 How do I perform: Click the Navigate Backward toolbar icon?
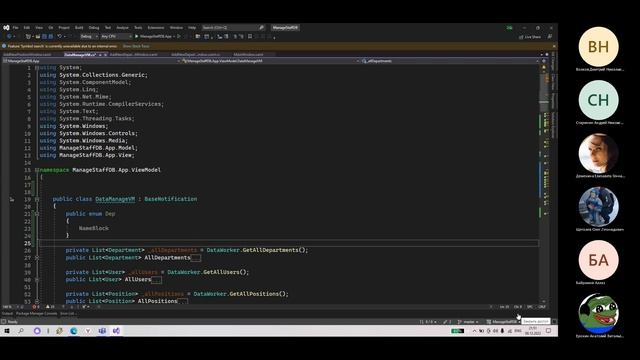[x=9, y=37]
